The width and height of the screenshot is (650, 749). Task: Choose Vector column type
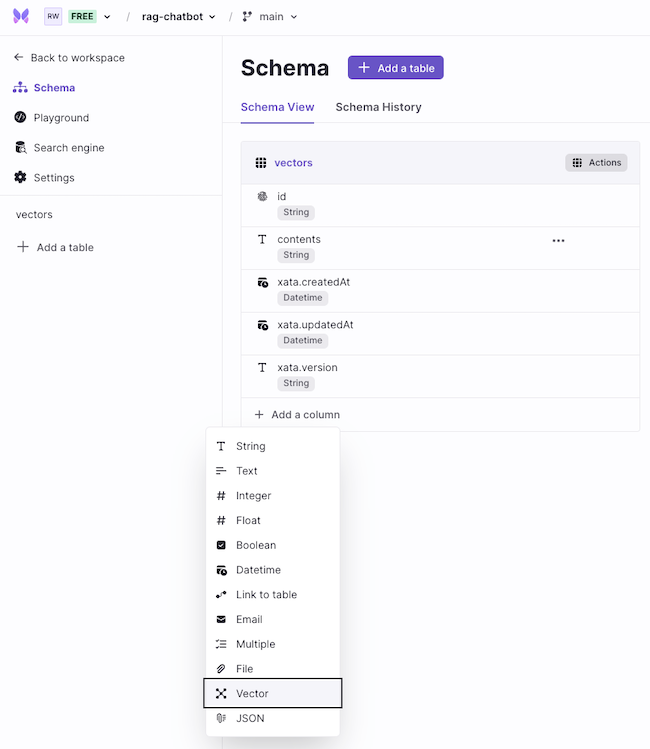273,693
